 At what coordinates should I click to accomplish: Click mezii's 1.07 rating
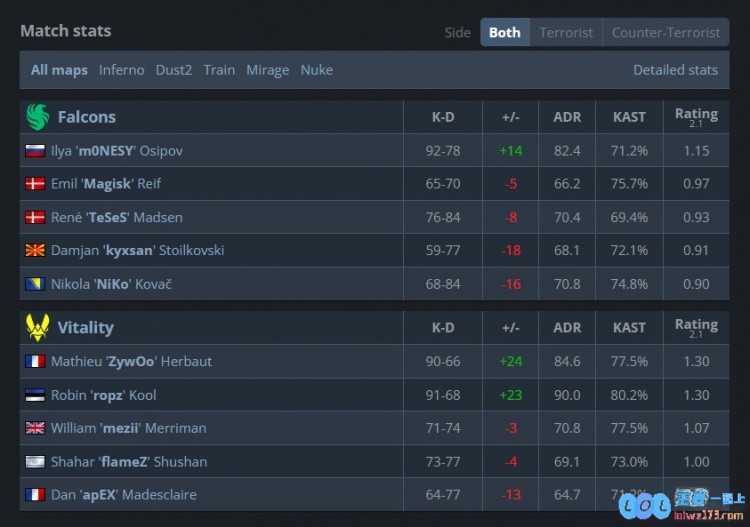point(696,428)
